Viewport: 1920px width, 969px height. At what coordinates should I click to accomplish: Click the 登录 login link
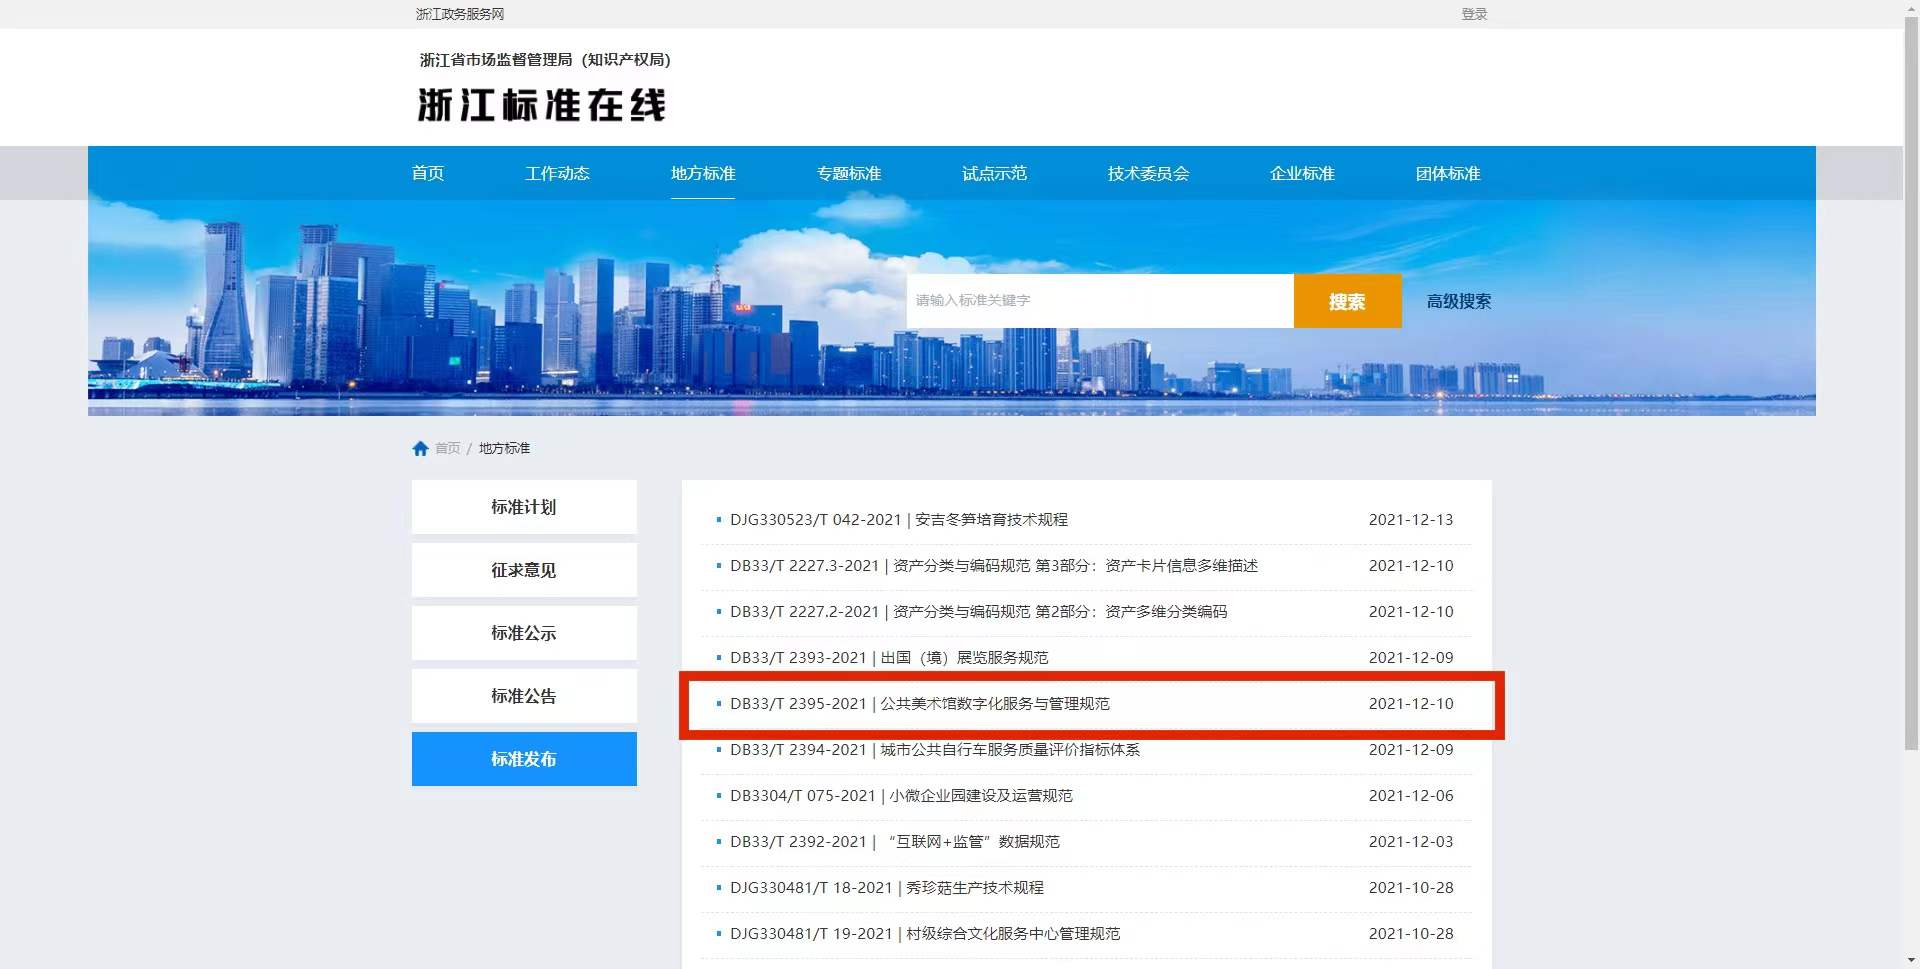(1474, 14)
